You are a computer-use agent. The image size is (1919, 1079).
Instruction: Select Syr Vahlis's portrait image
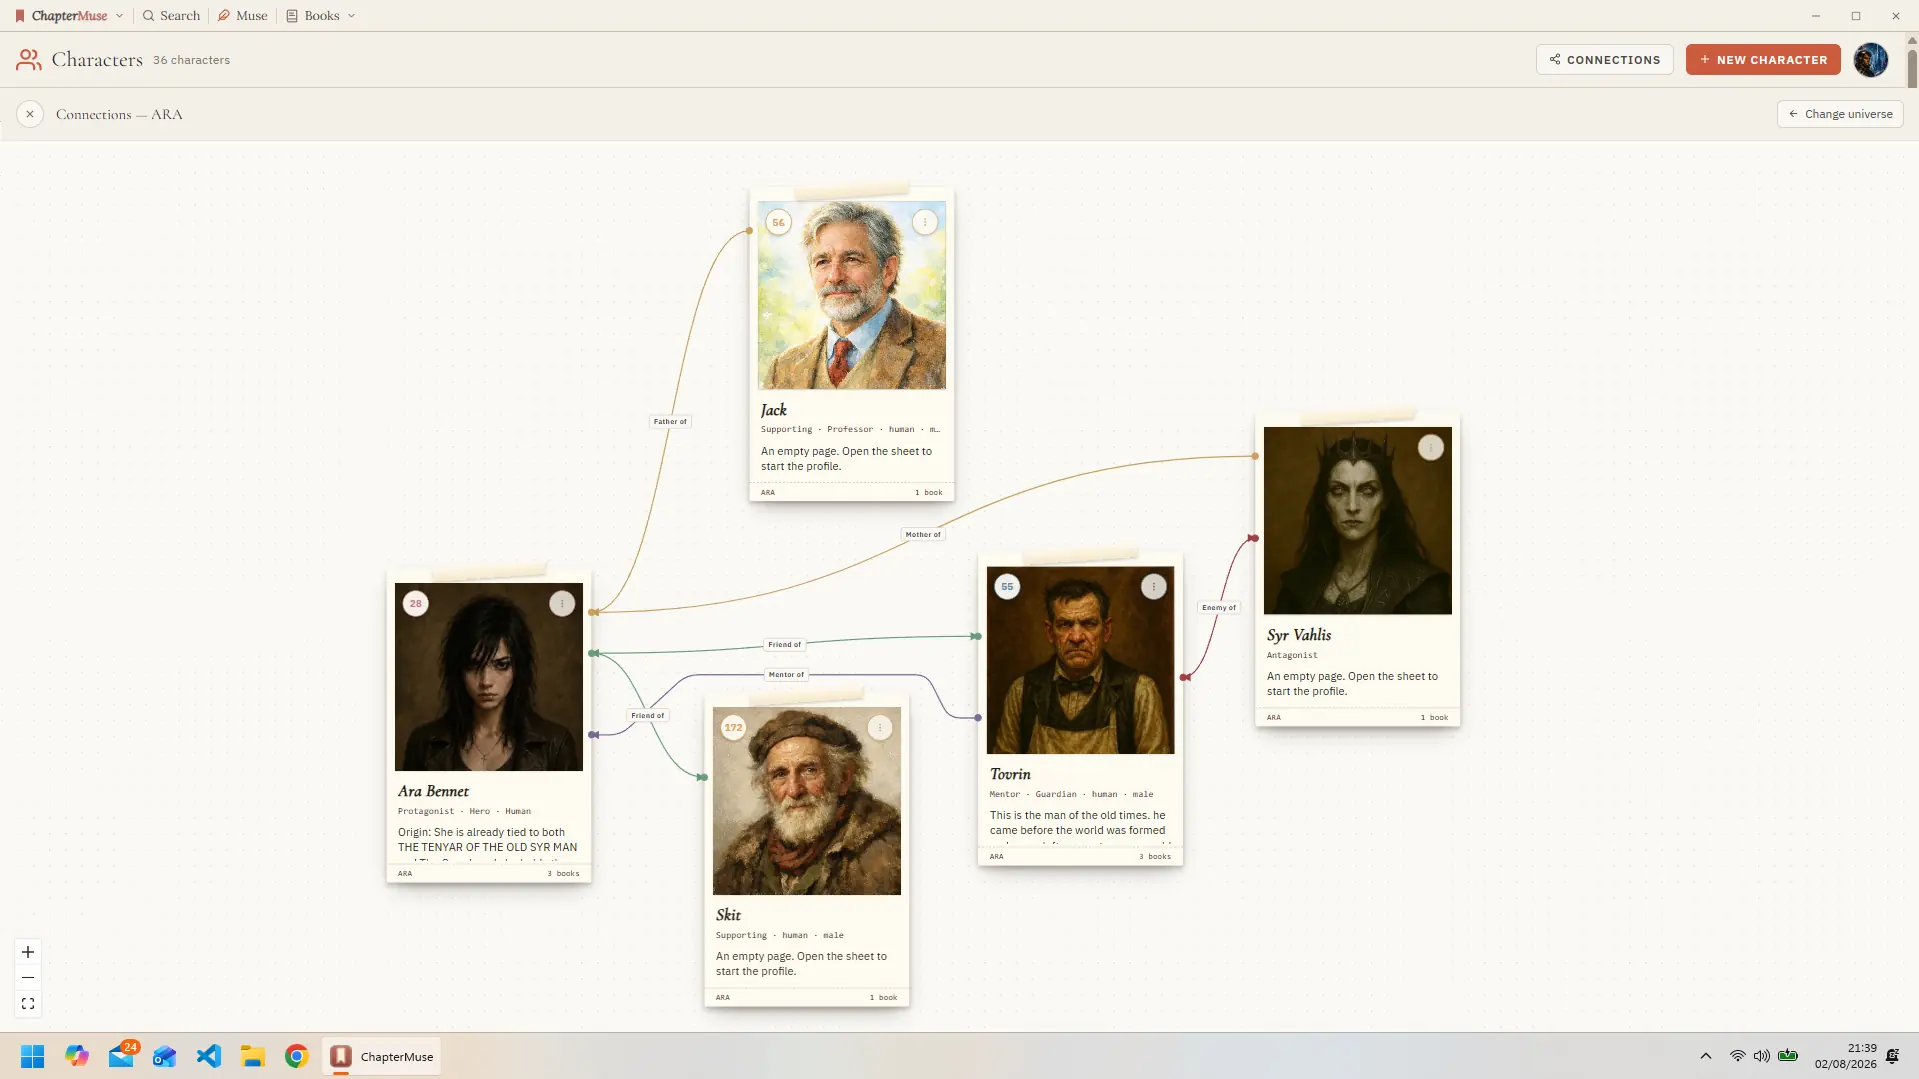click(1358, 521)
